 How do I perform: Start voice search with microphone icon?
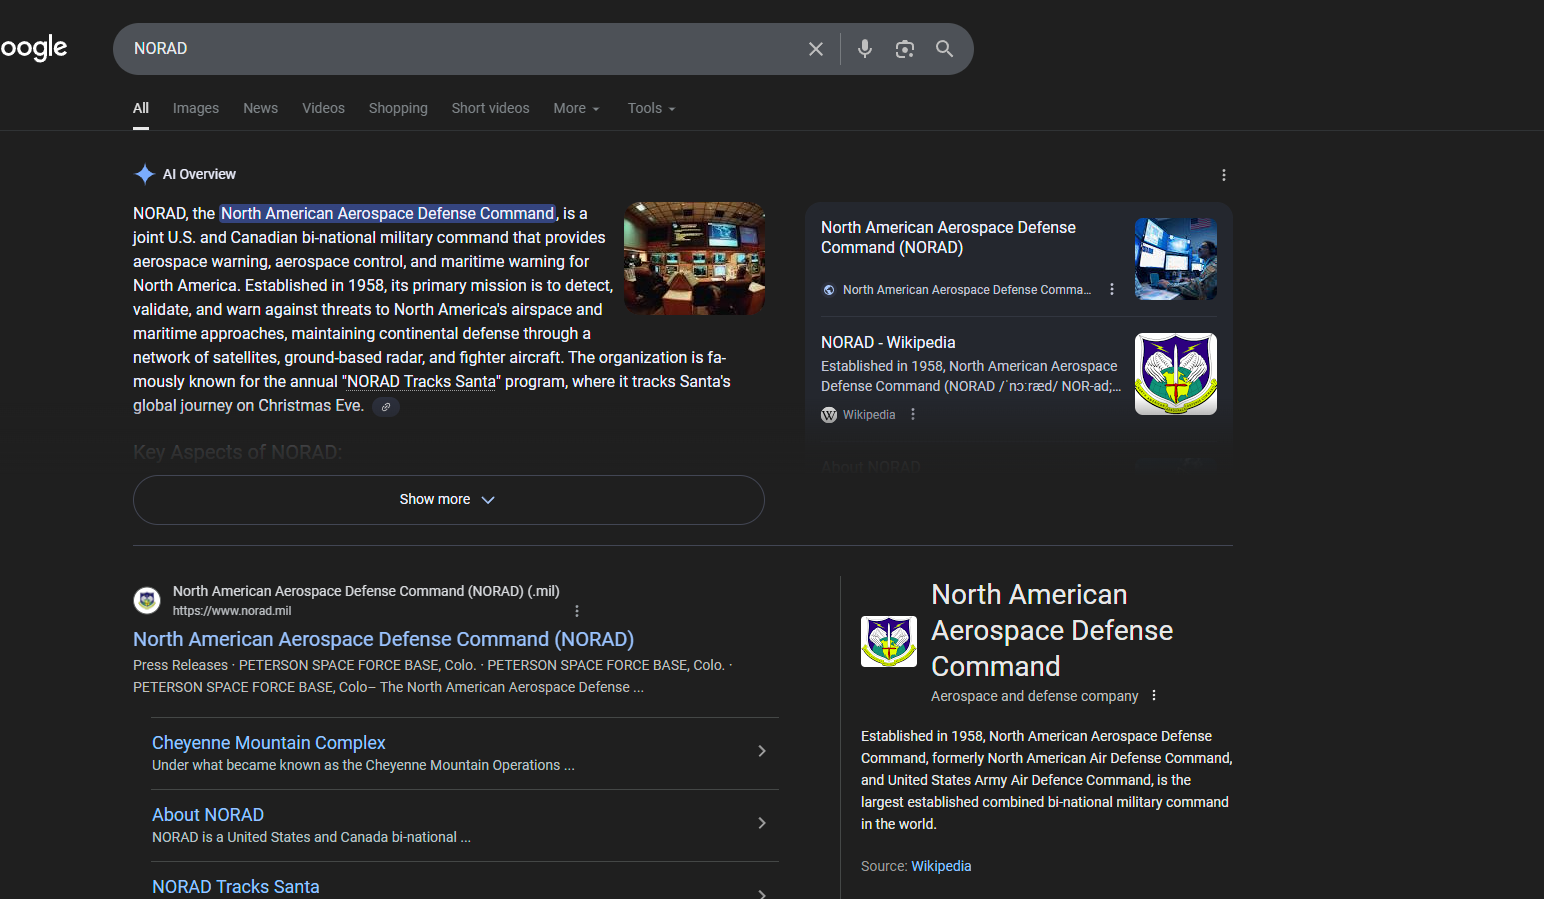[865, 49]
